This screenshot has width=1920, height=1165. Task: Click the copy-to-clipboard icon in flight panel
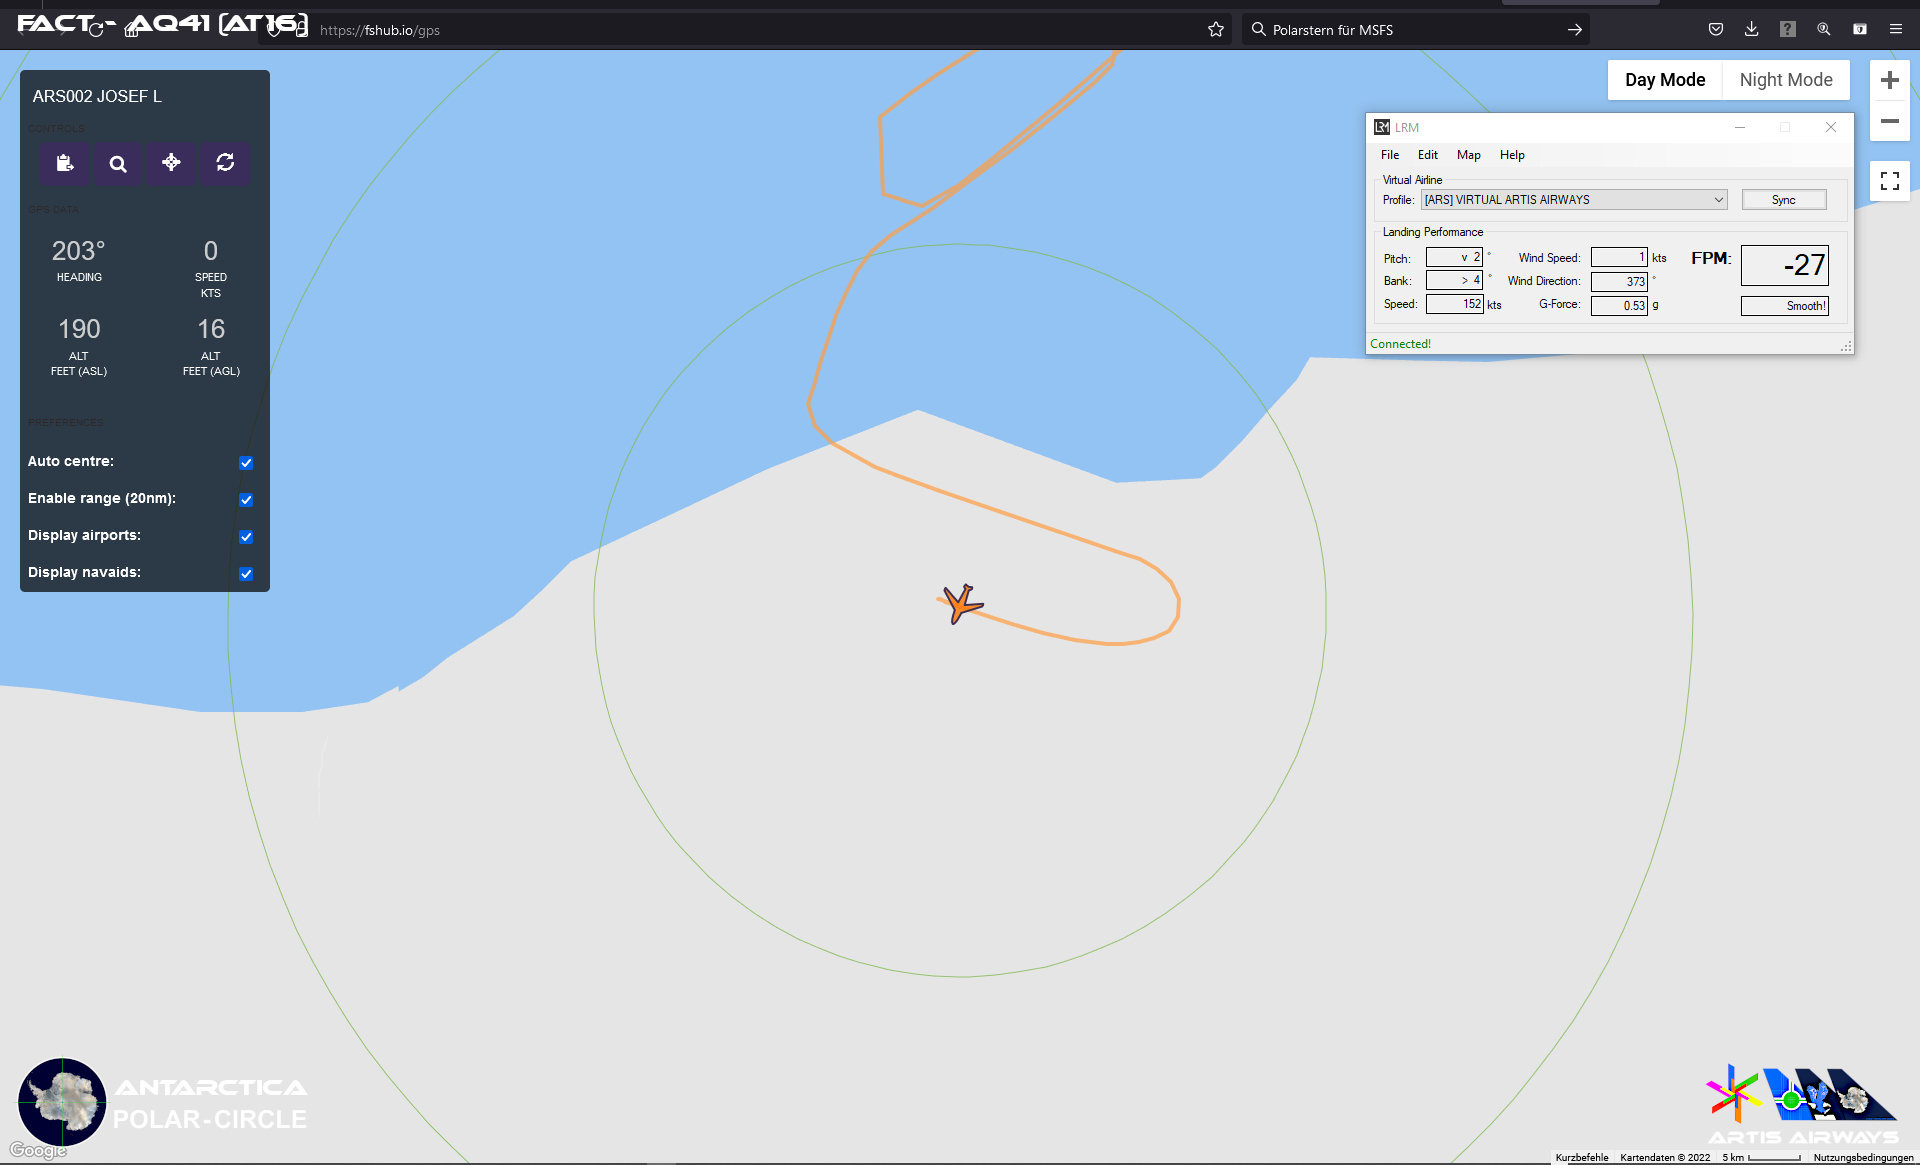65,163
